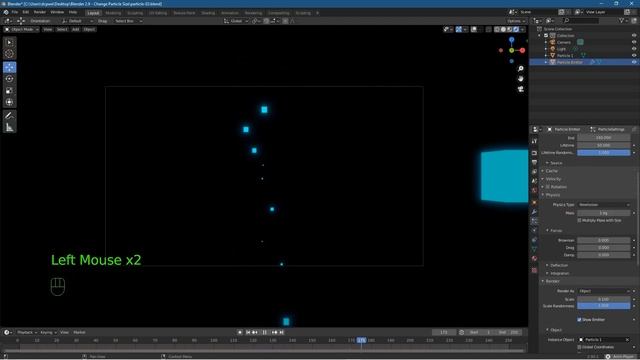Switch to the Layout workspace tab
Image resolution: width=640 pixels, height=360 pixels.
[x=93, y=13]
